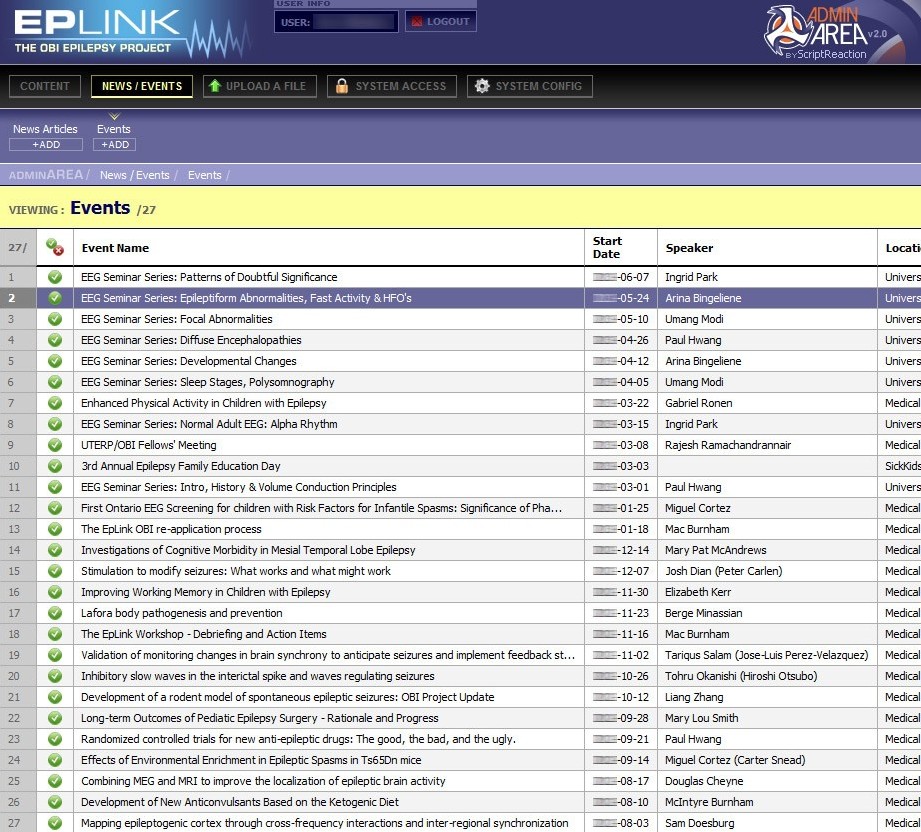The image size is (921, 832).
Task: Toggle status of Developmental Changes event
Action: 55,361
